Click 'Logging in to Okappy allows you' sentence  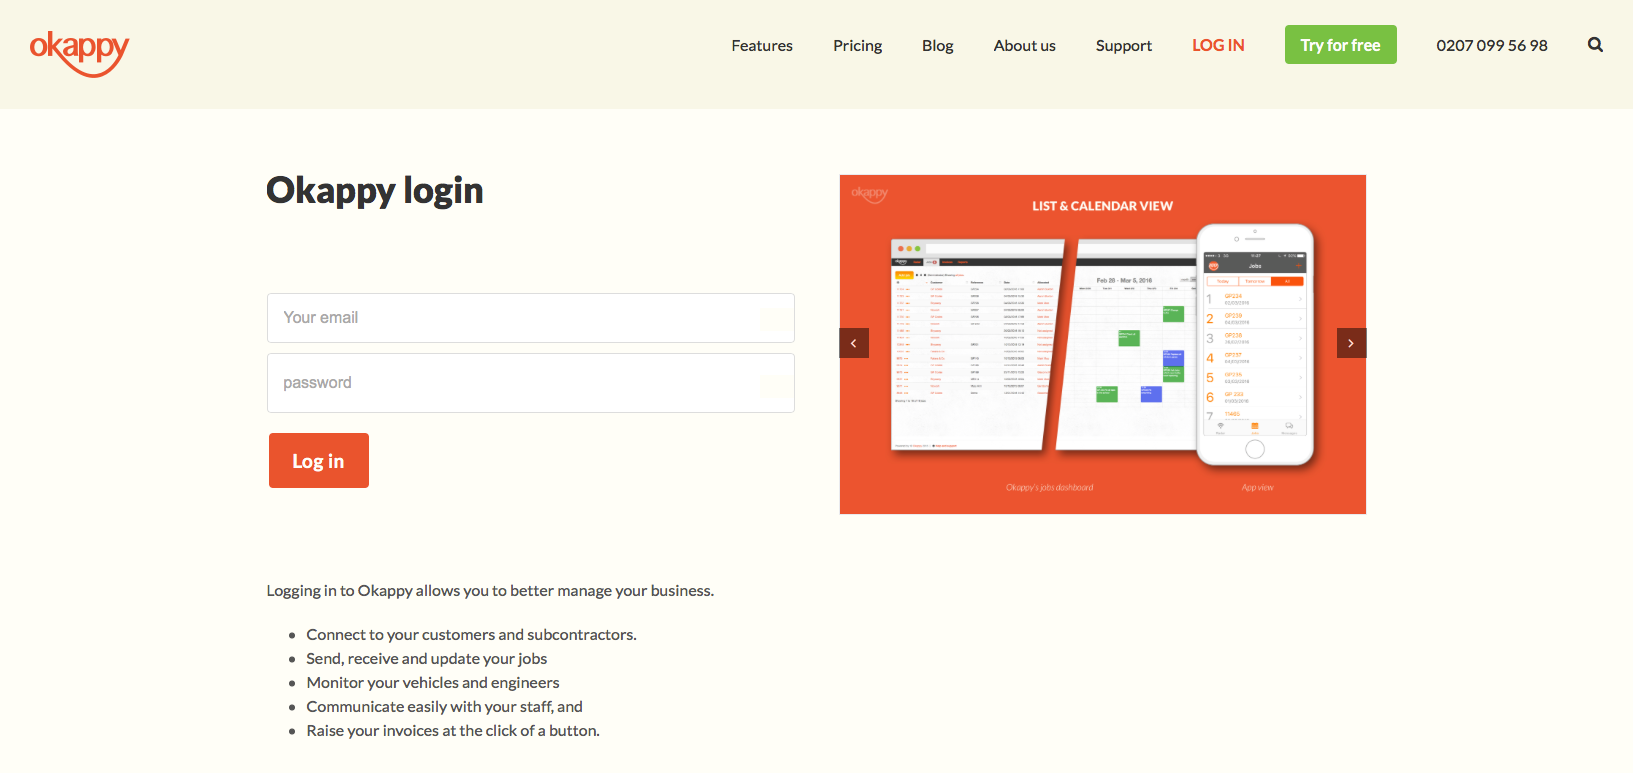click(490, 591)
